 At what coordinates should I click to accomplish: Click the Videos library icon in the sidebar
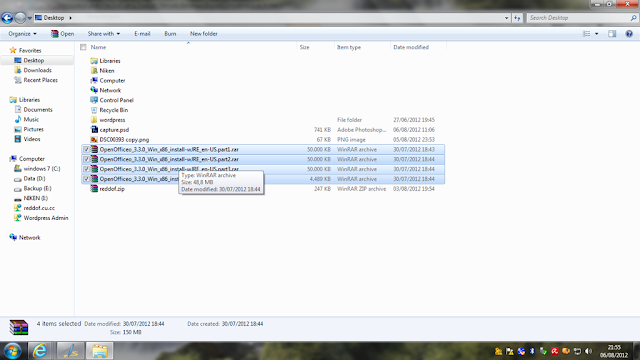18,139
